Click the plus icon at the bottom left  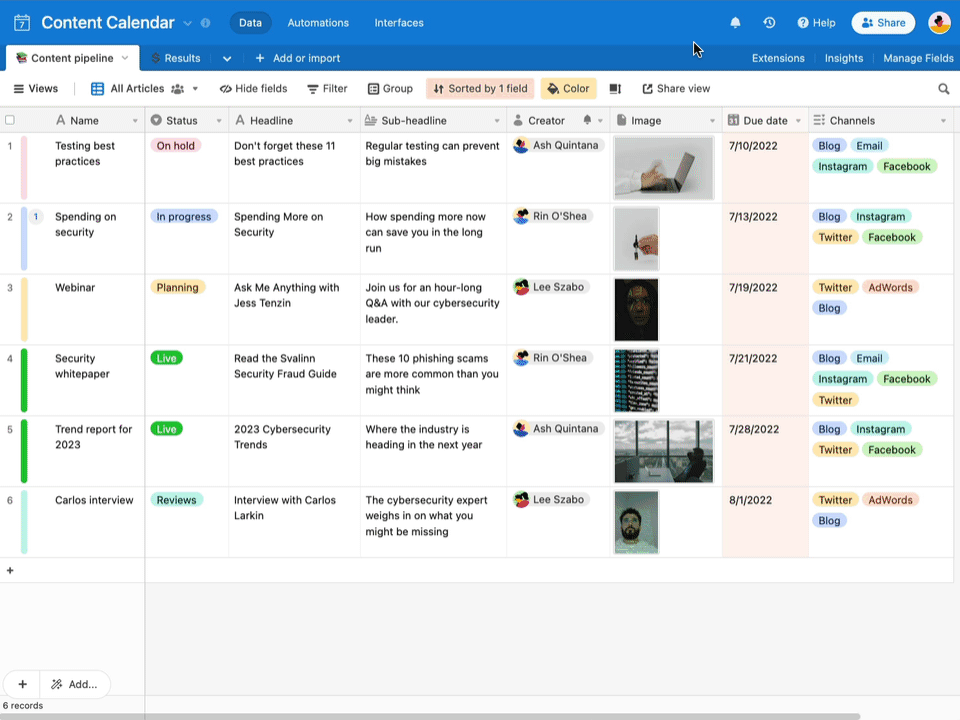23,684
